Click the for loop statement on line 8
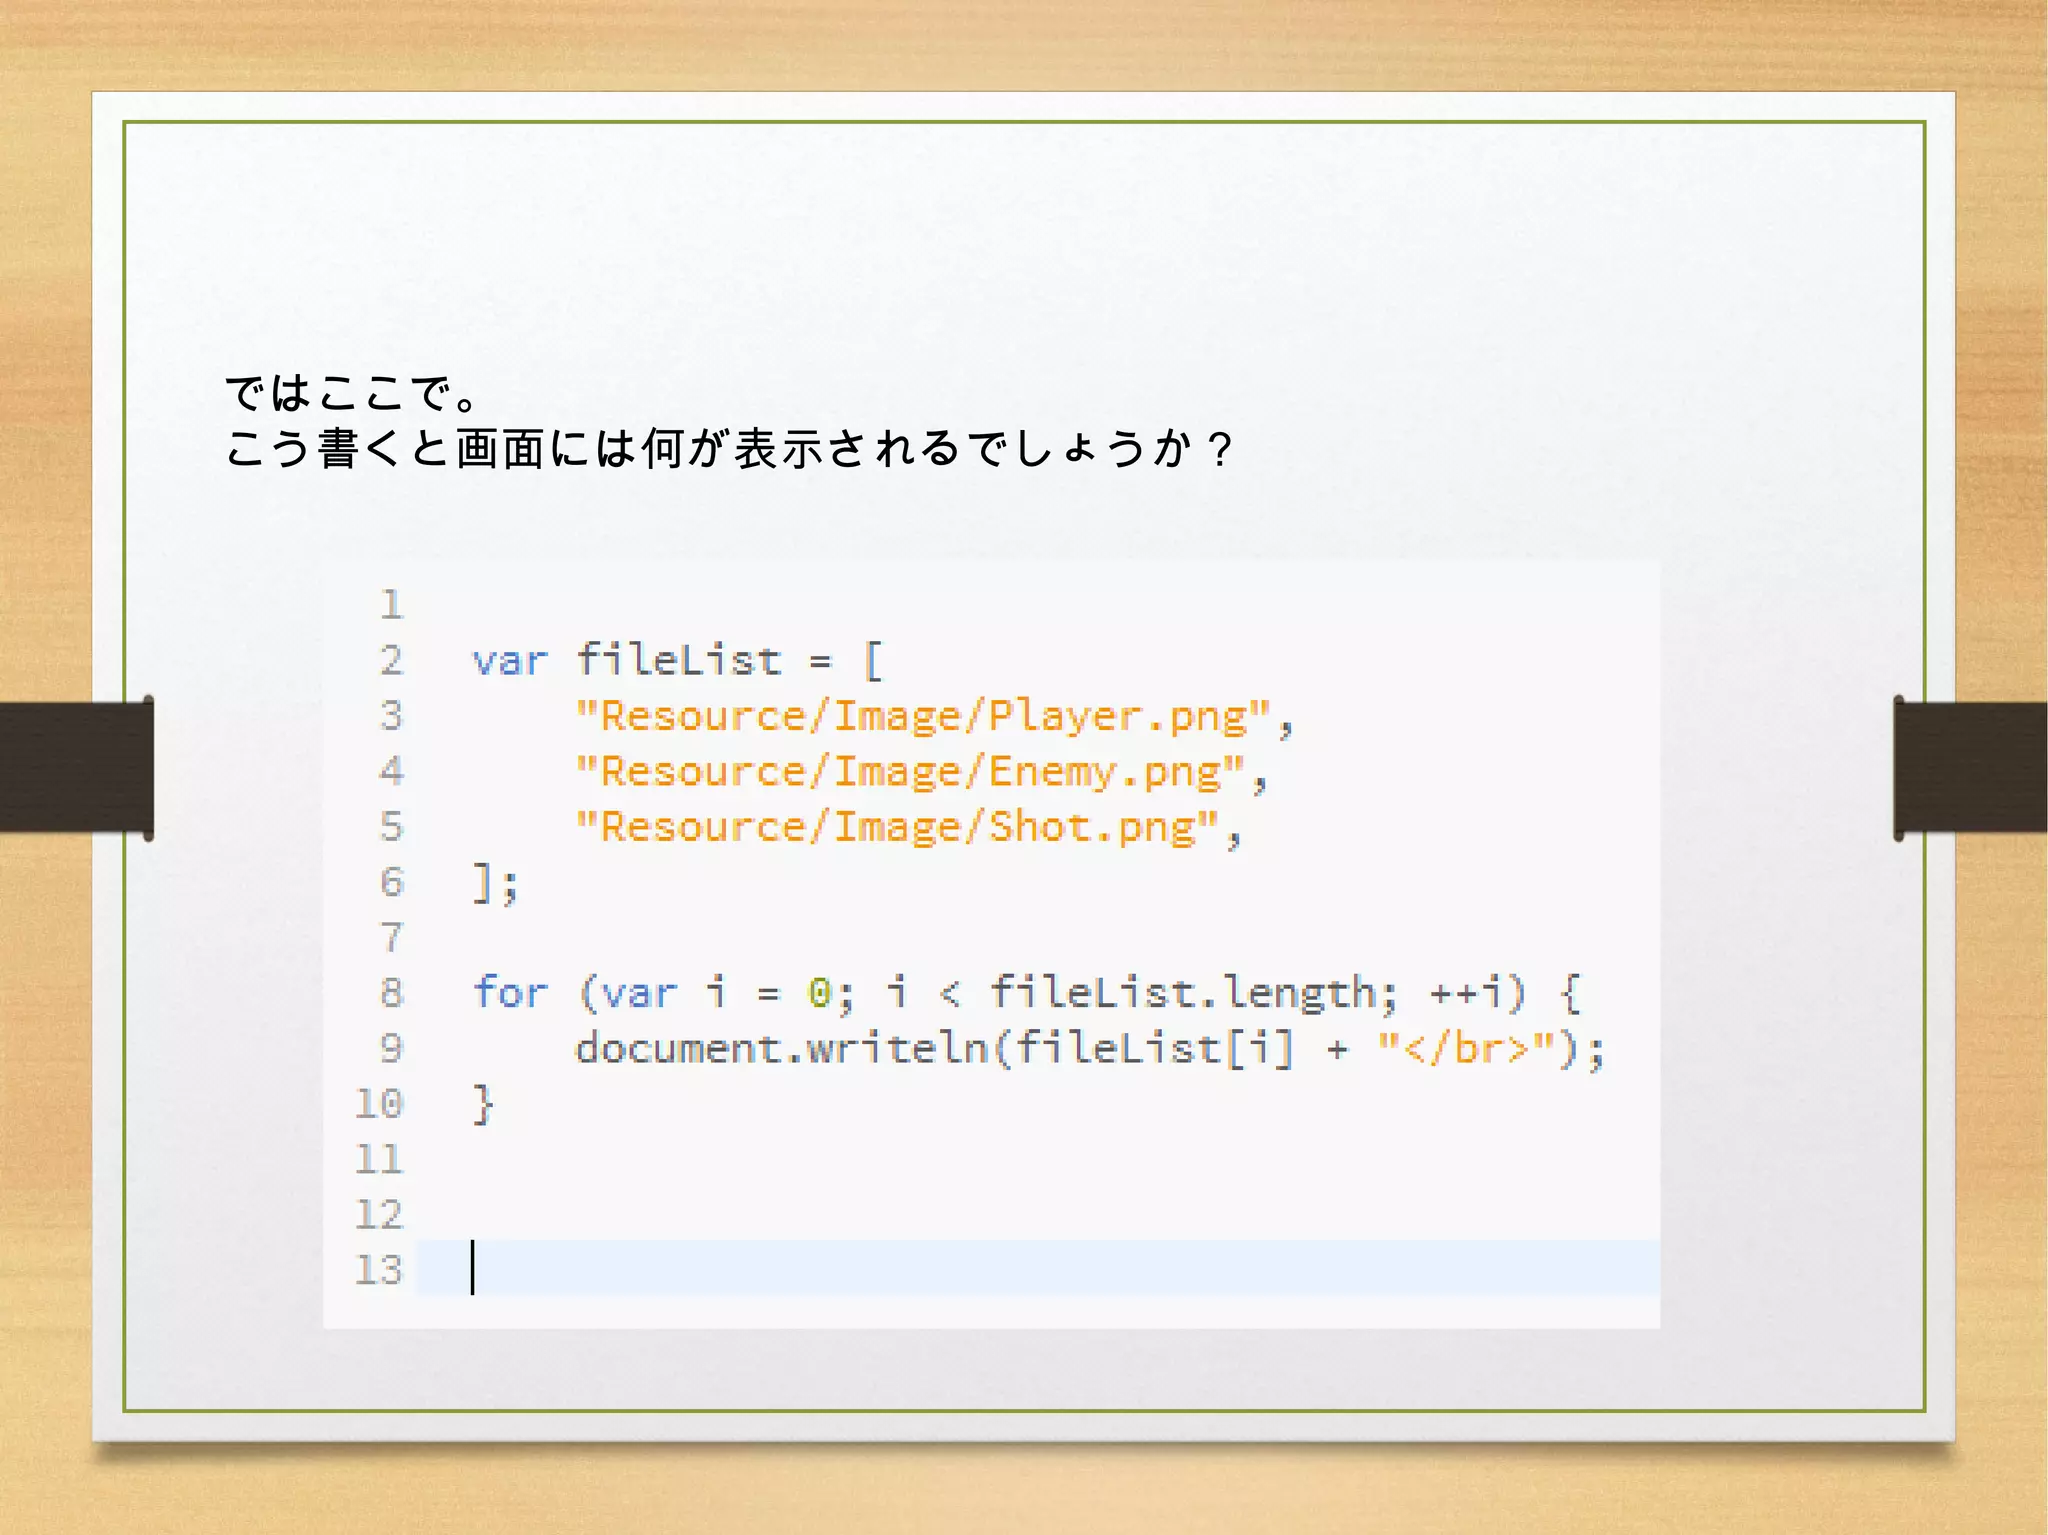The width and height of the screenshot is (2048, 1535). pyautogui.click(x=1026, y=994)
